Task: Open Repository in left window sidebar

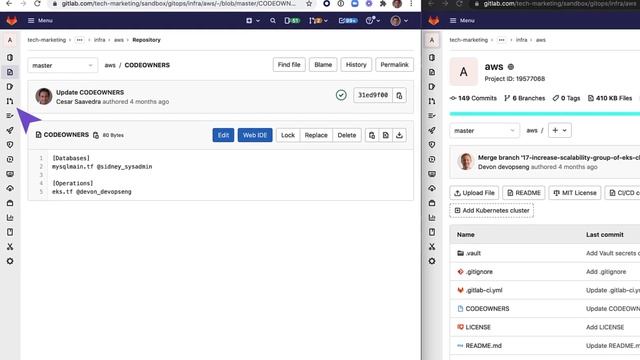Action: 10,72
